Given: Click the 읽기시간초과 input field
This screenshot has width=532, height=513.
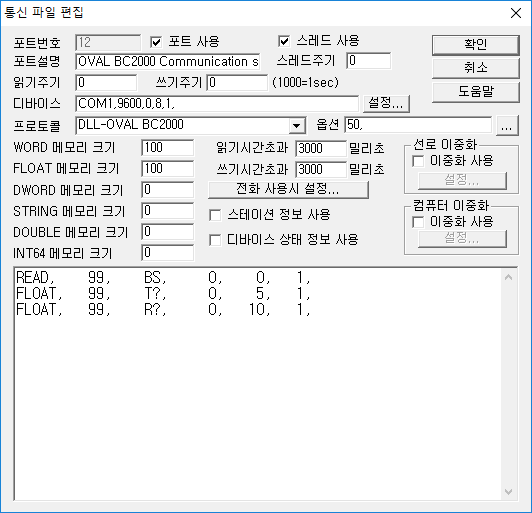Looking at the screenshot, I should coord(321,149).
